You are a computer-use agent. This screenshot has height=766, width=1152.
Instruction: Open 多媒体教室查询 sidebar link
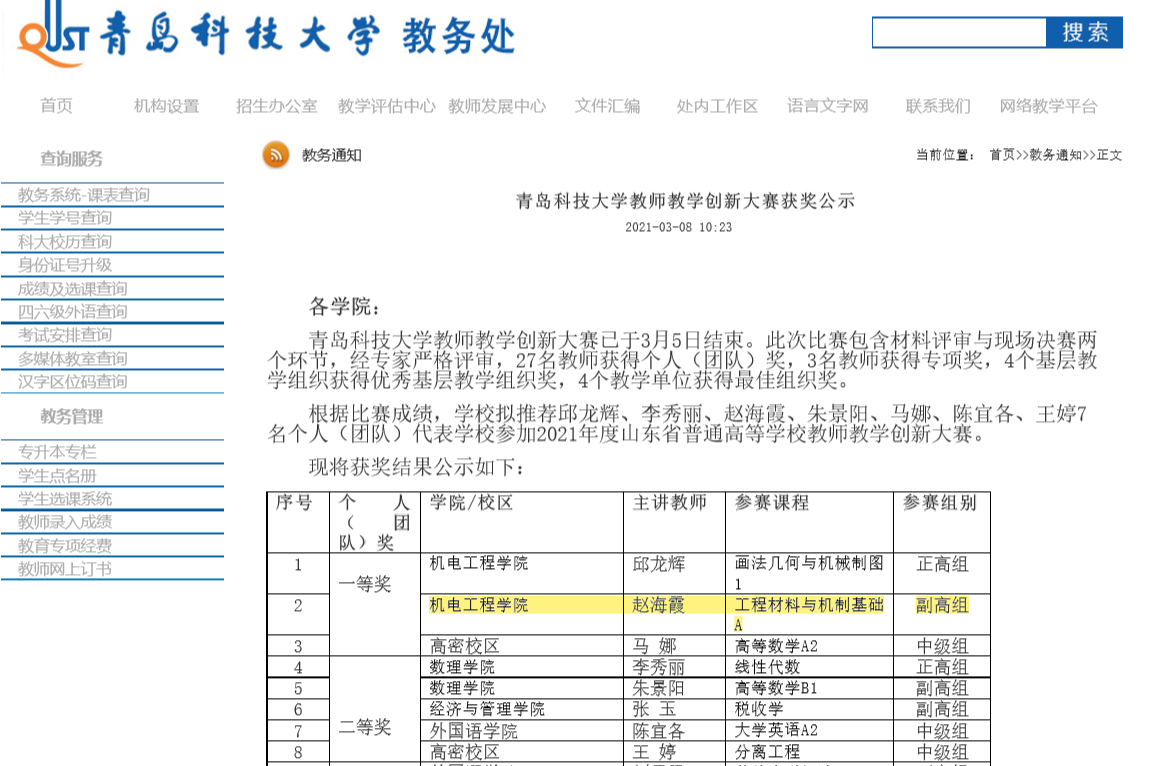73,358
